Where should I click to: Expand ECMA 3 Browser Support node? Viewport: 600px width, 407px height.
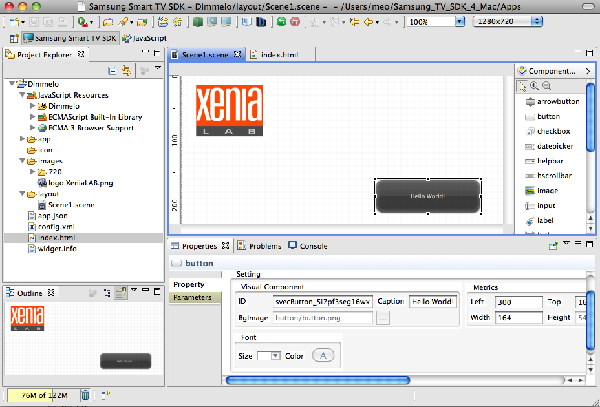click(33, 127)
